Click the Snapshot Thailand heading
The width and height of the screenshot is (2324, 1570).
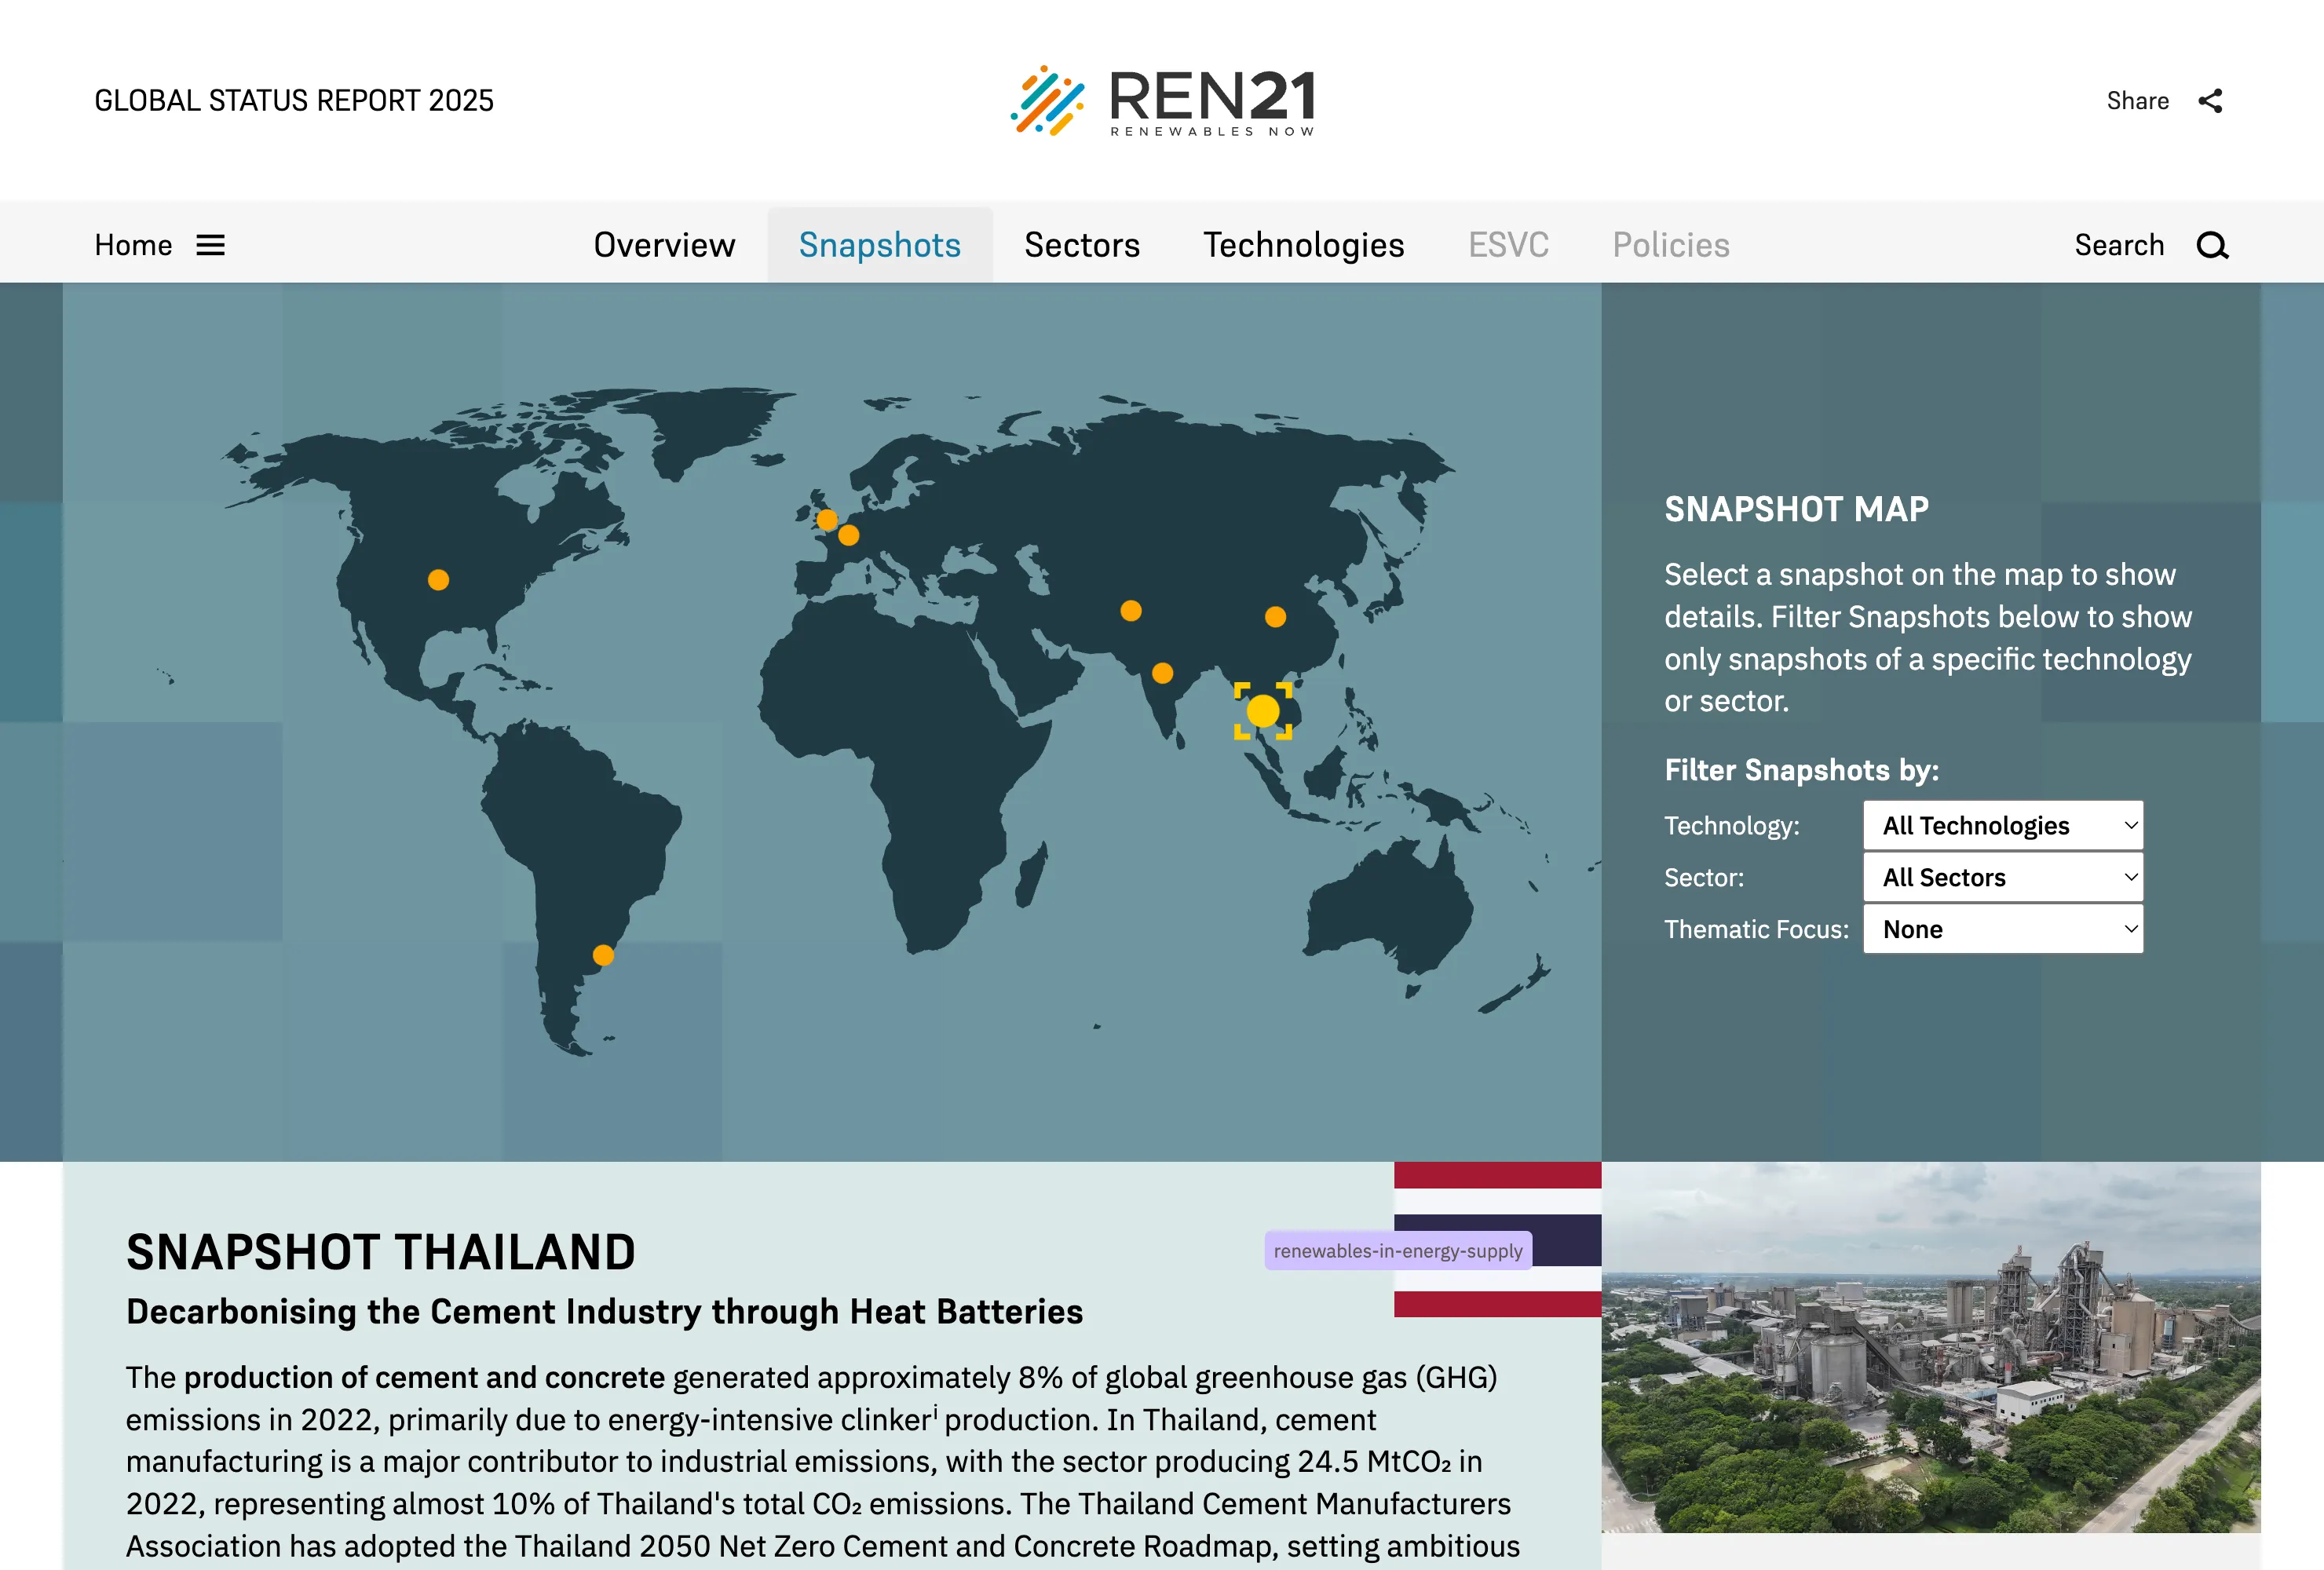point(381,1252)
